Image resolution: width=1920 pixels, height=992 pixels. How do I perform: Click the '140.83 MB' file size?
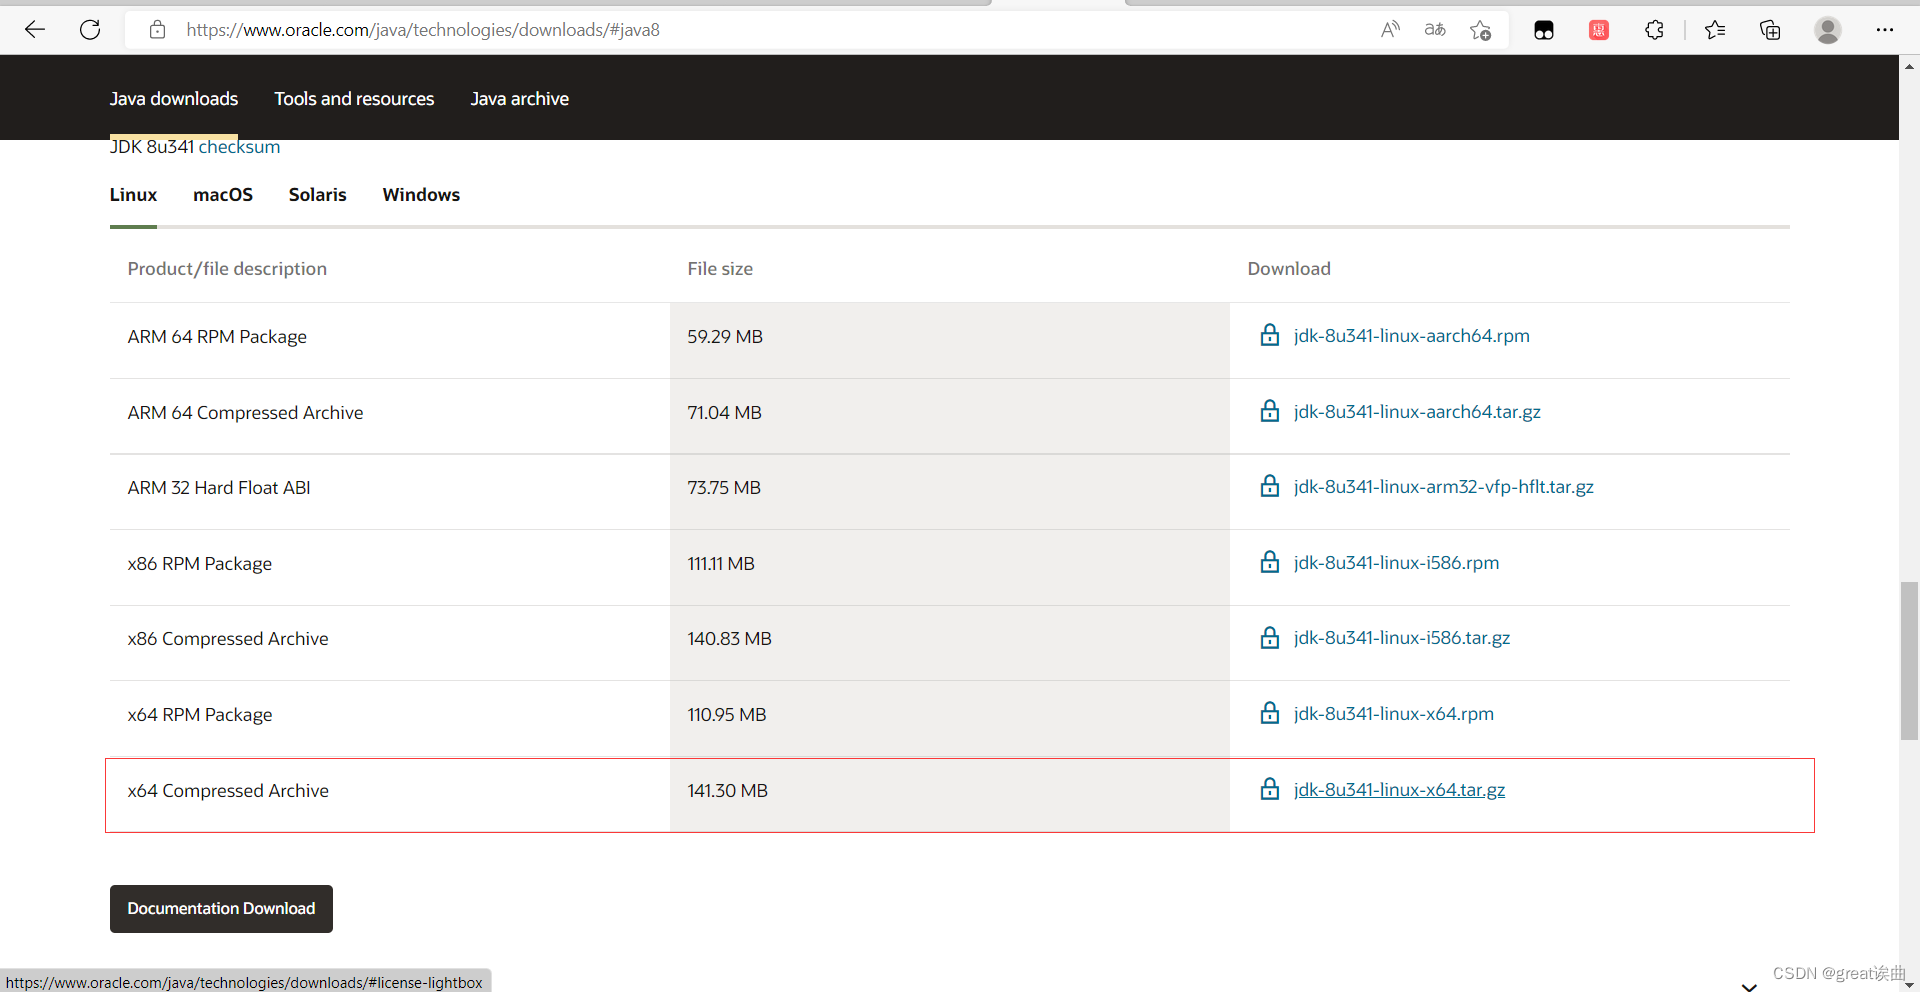(x=730, y=639)
